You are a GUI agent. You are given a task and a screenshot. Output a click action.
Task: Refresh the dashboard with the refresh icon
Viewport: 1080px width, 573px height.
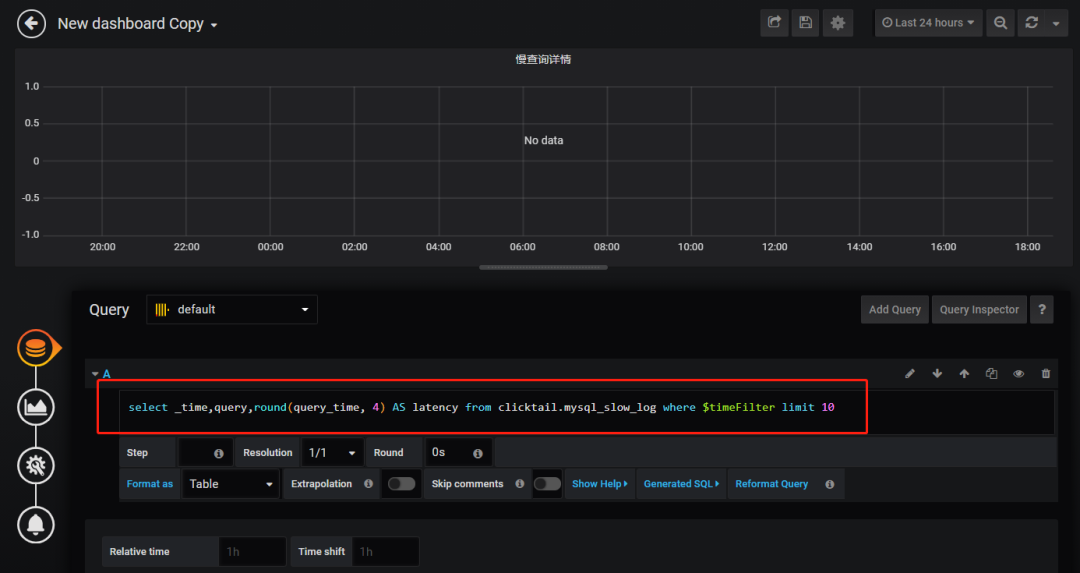(x=1032, y=23)
